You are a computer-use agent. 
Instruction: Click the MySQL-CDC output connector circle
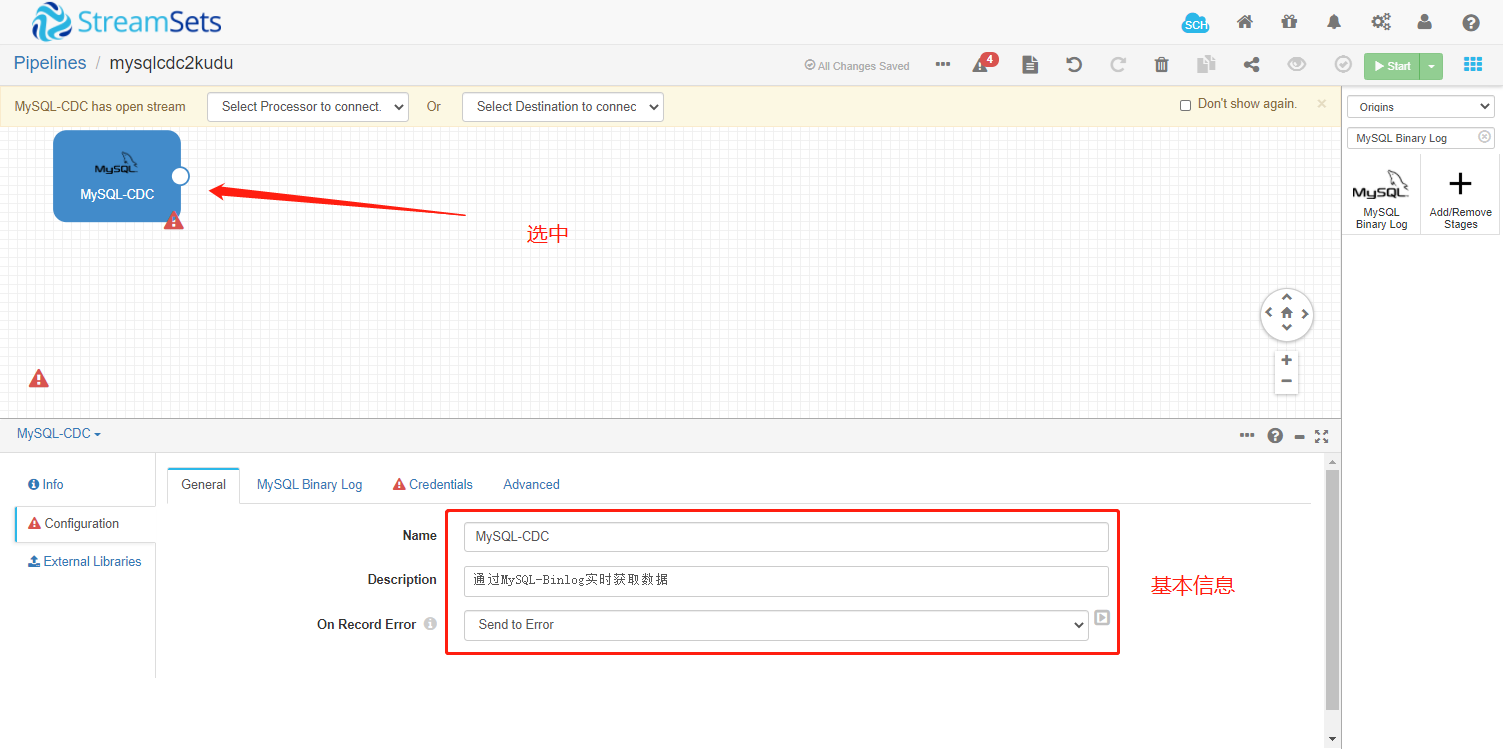[180, 176]
